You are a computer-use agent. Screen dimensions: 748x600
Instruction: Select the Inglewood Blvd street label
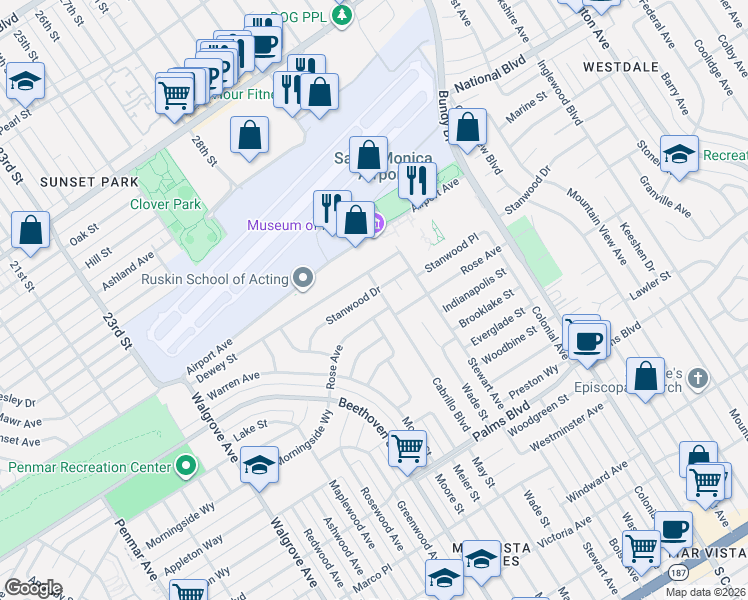pyautogui.click(x=560, y=92)
